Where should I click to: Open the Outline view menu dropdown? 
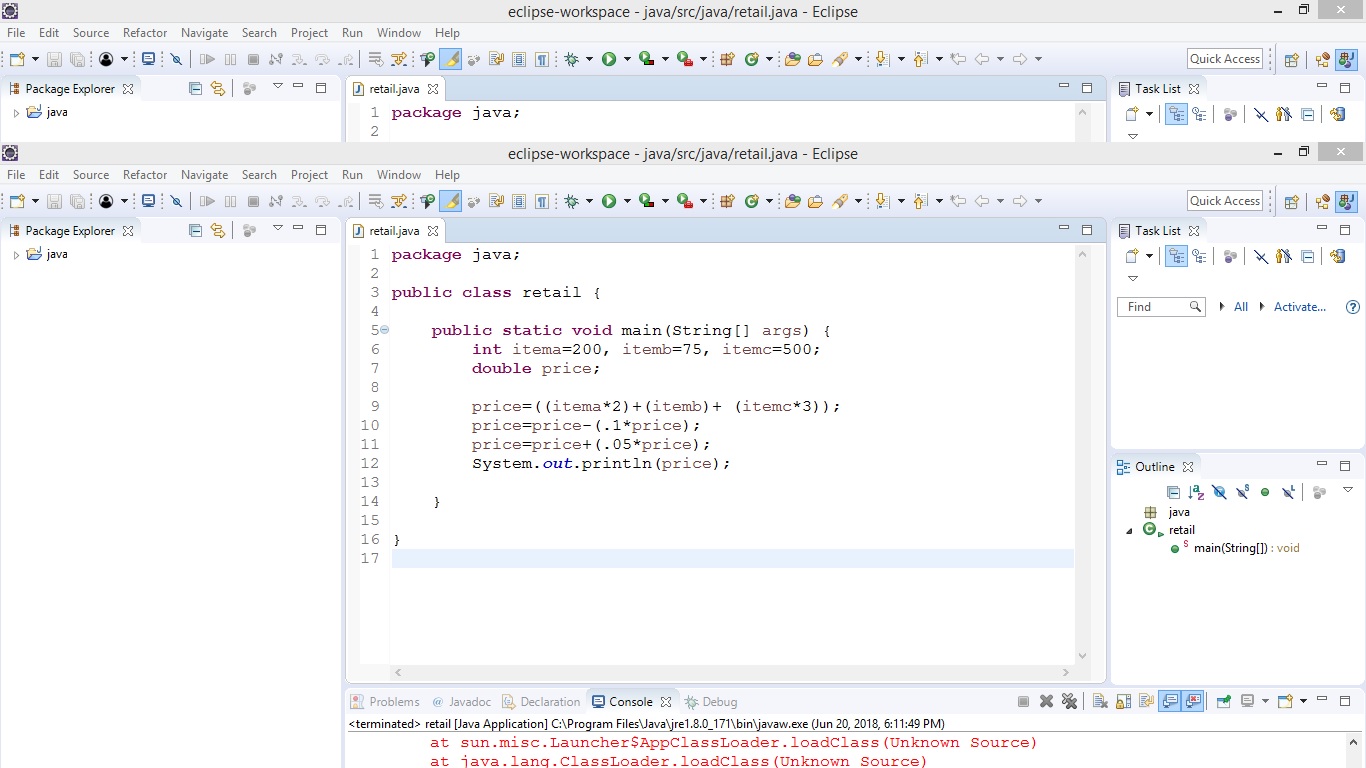coord(1347,491)
